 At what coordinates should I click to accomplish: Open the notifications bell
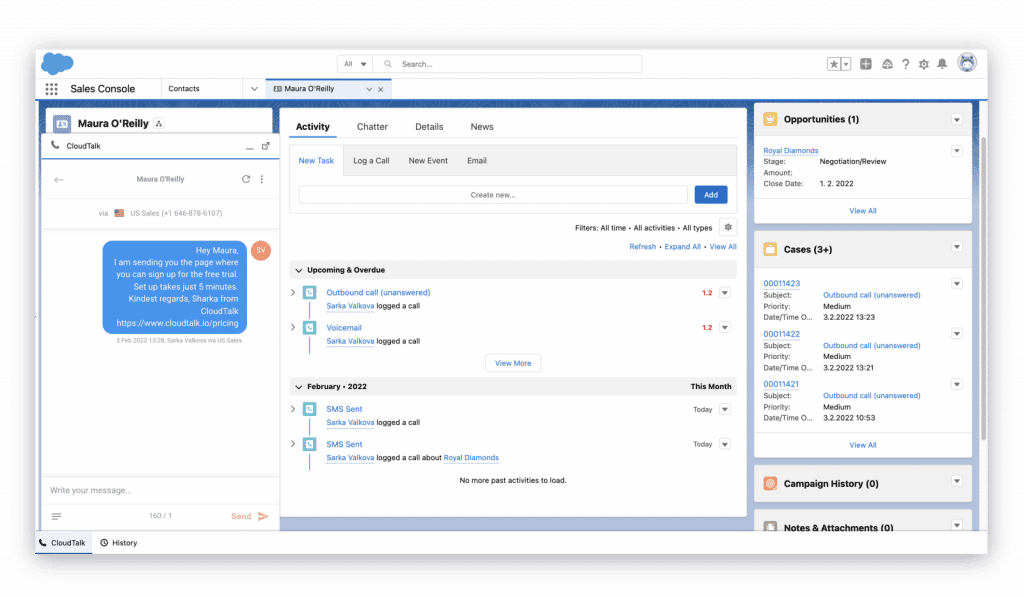point(942,64)
